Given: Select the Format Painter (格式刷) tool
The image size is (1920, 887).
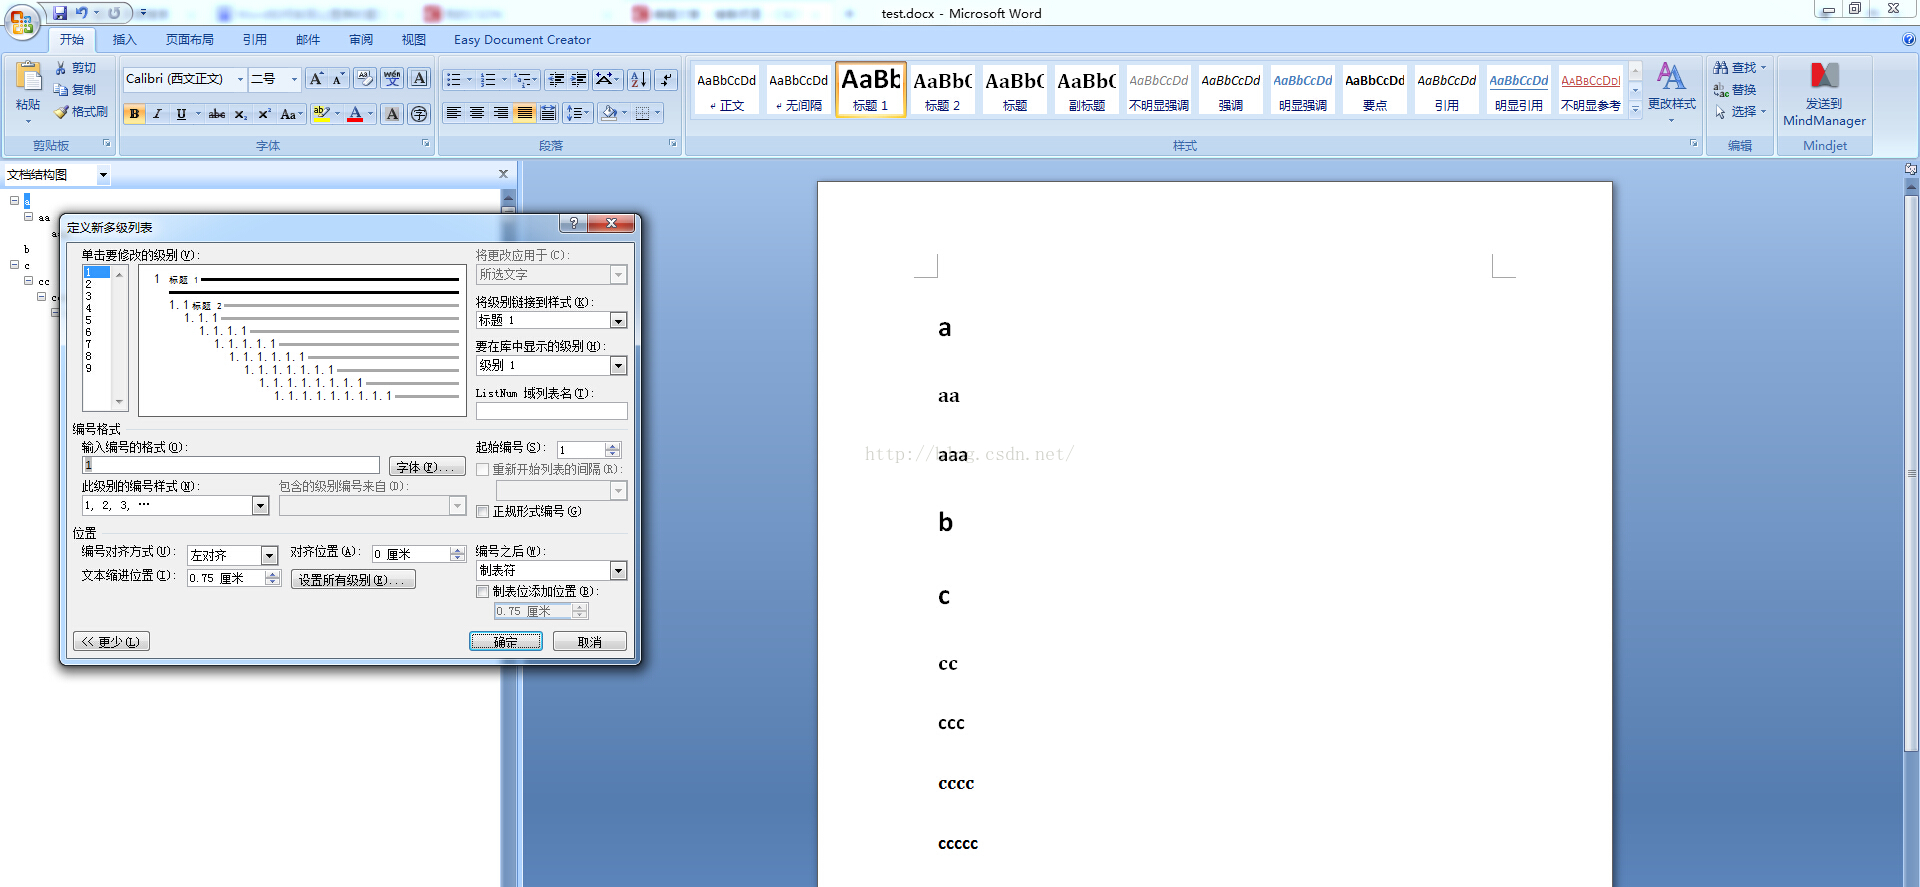Looking at the screenshot, I should (81, 112).
